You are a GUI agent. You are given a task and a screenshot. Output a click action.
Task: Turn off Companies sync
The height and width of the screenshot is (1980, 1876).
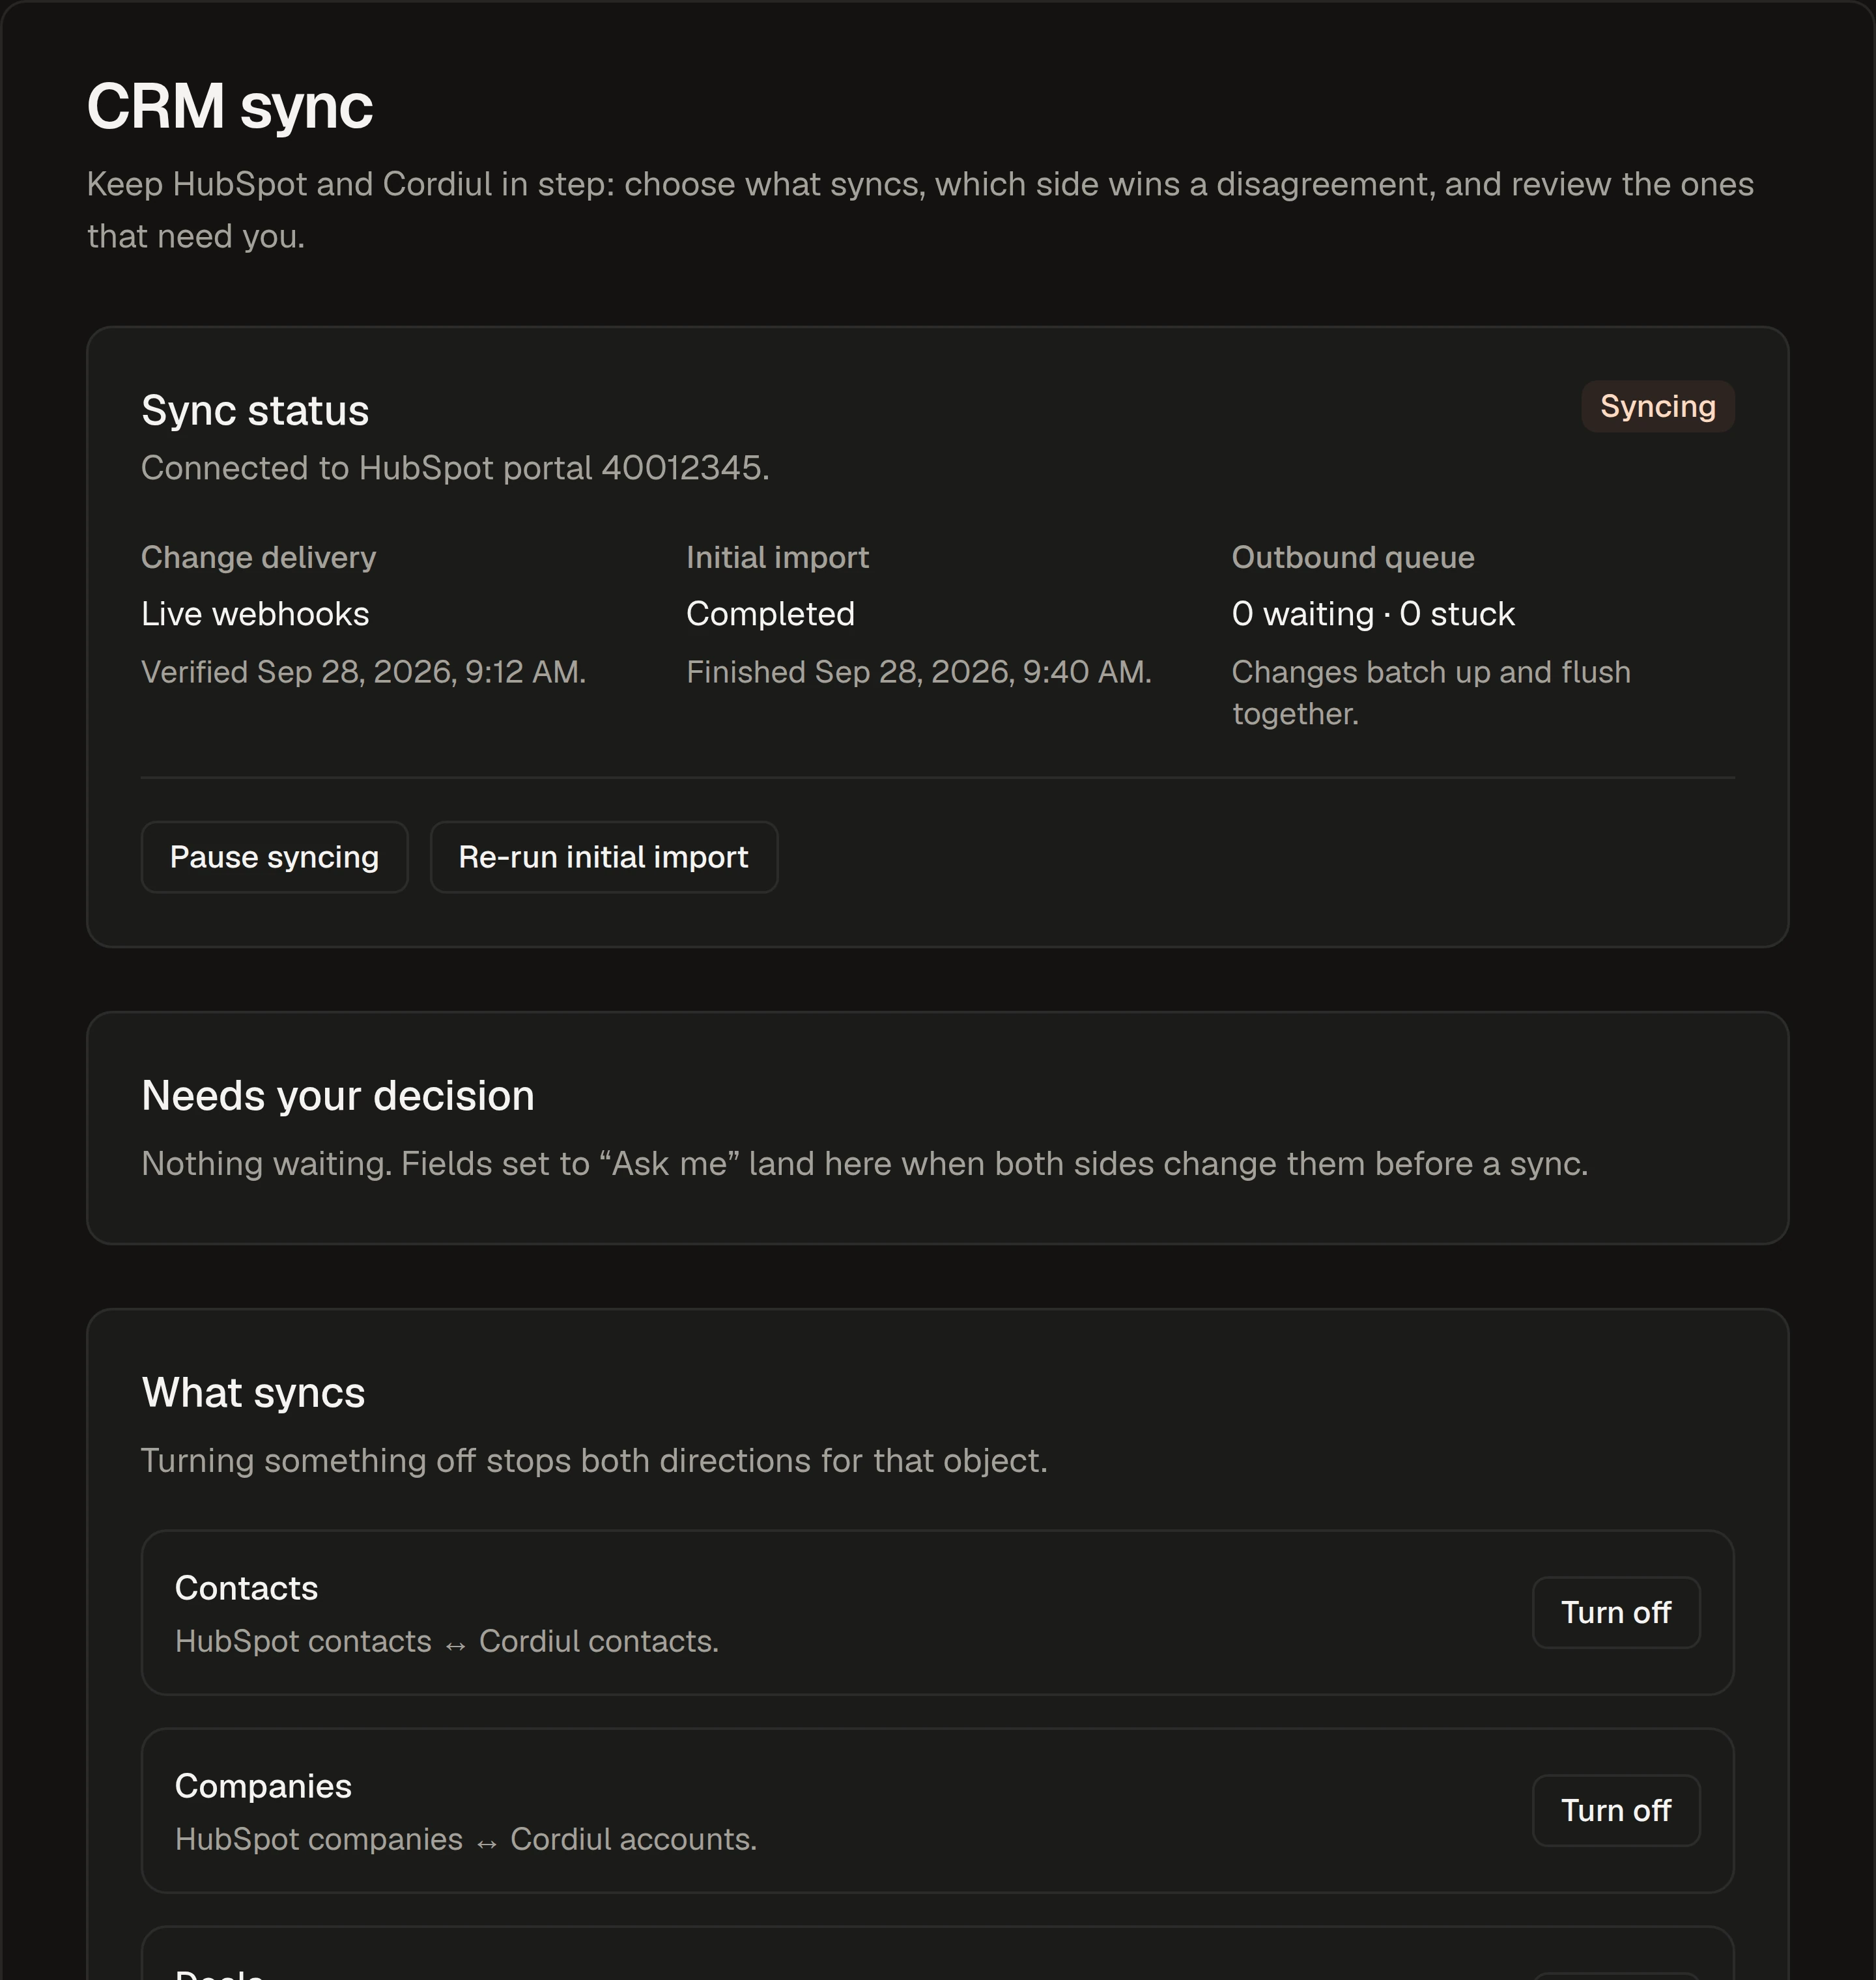pos(1616,1810)
